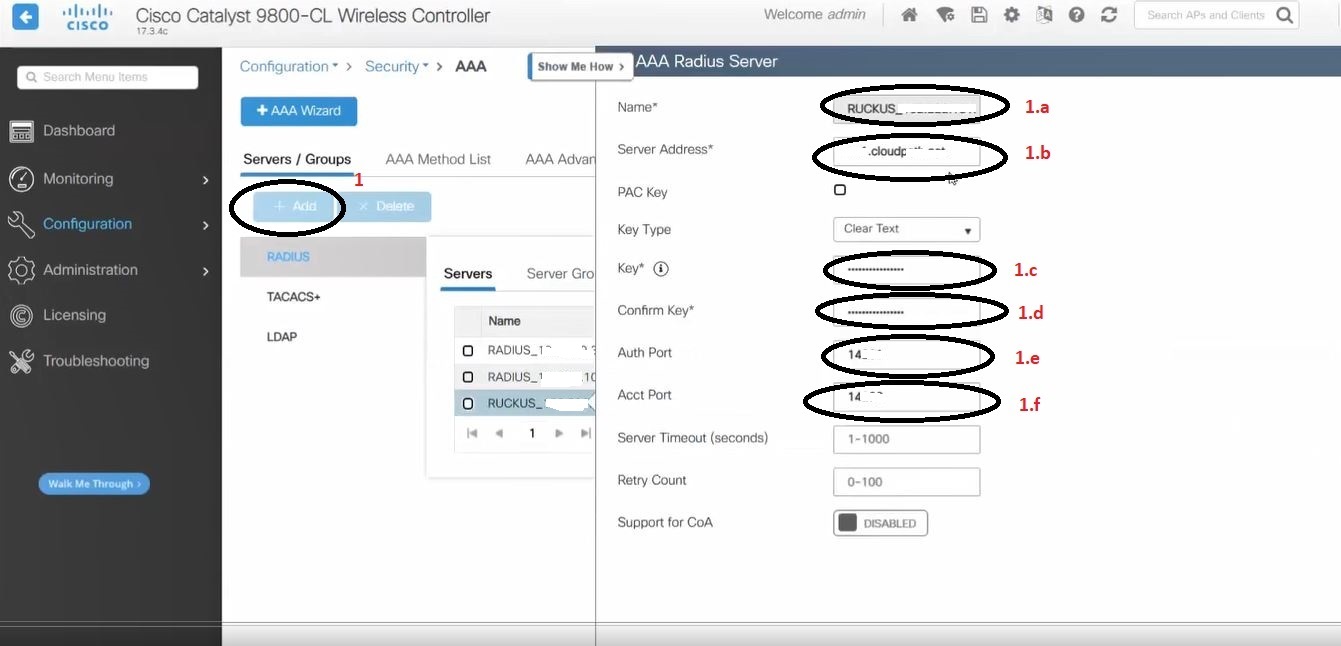This screenshot has height=646, width=1341.
Task: Click the Monitoring gauge icon in sidebar
Action: (x=22, y=179)
